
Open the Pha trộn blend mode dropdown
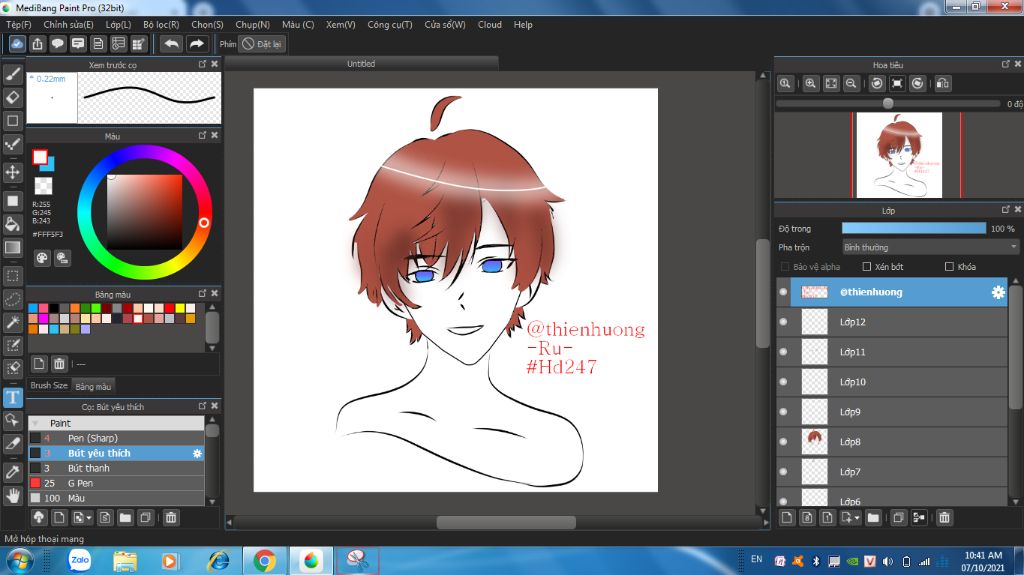(x=930, y=247)
